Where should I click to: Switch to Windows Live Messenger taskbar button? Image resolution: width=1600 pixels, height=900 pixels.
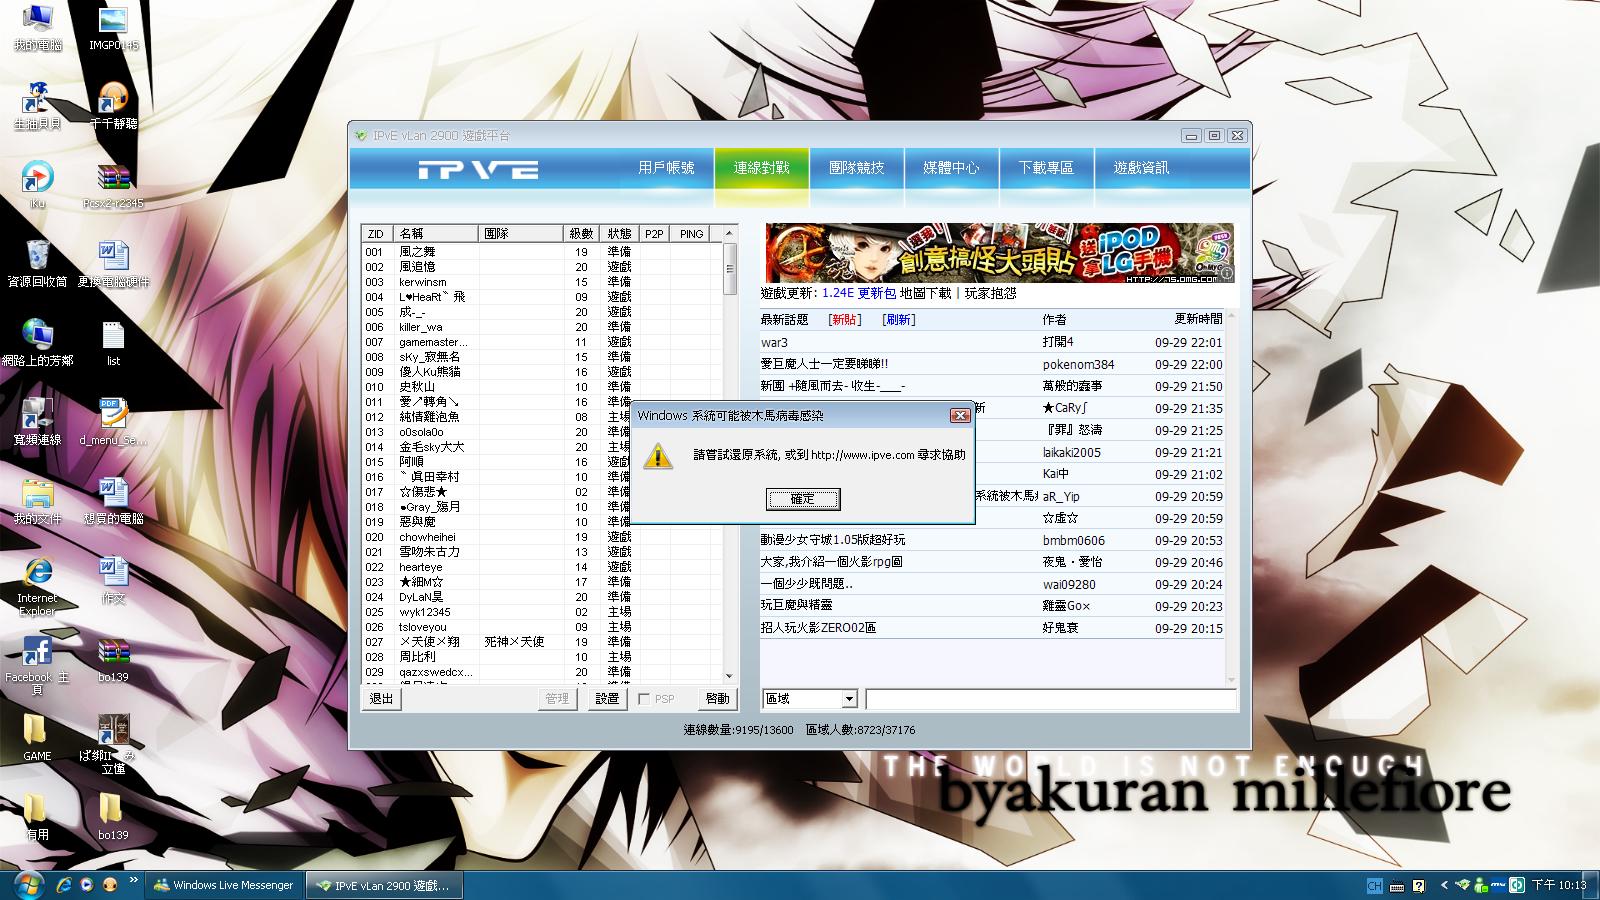(224, 885)
